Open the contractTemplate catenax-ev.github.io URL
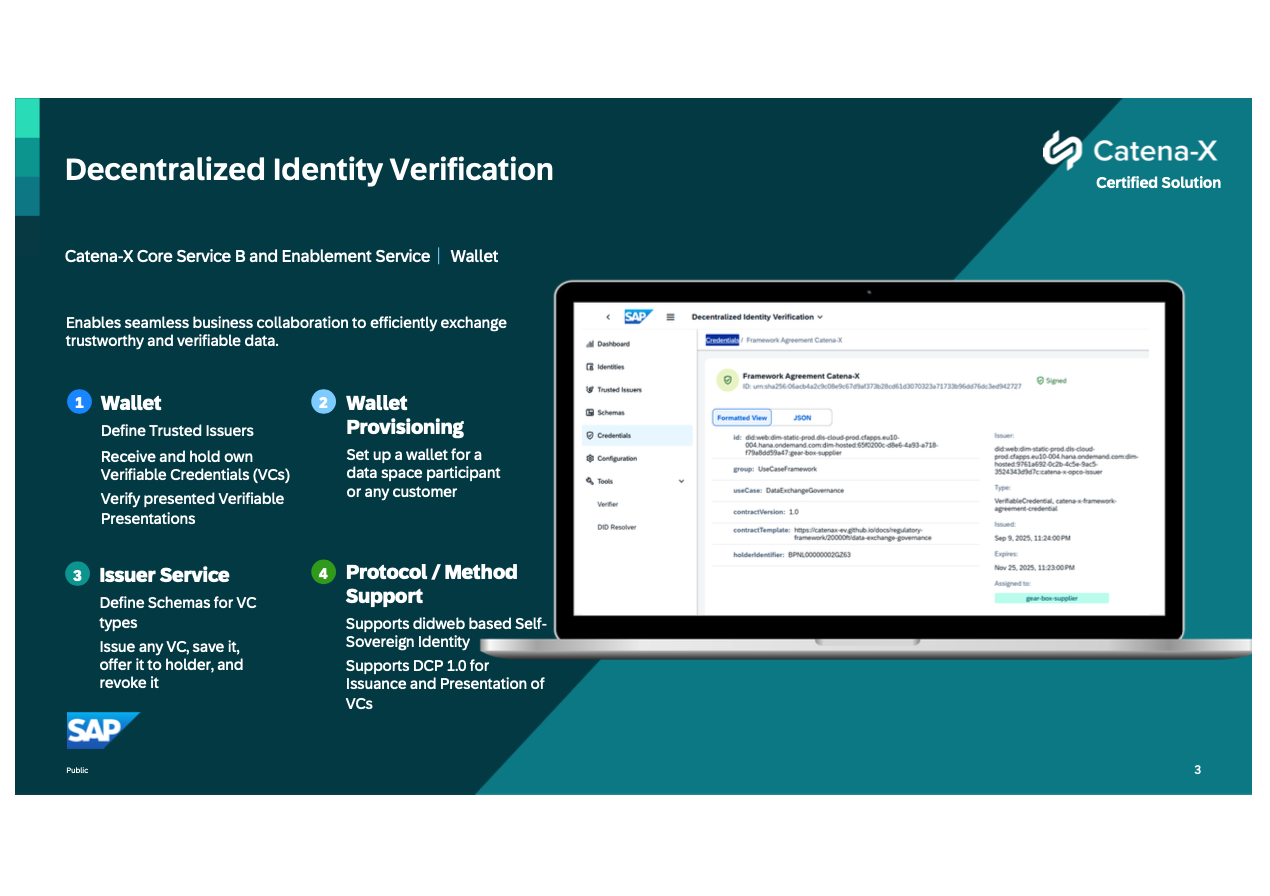This screenshot has height=896, width=1270. point(862,534)
